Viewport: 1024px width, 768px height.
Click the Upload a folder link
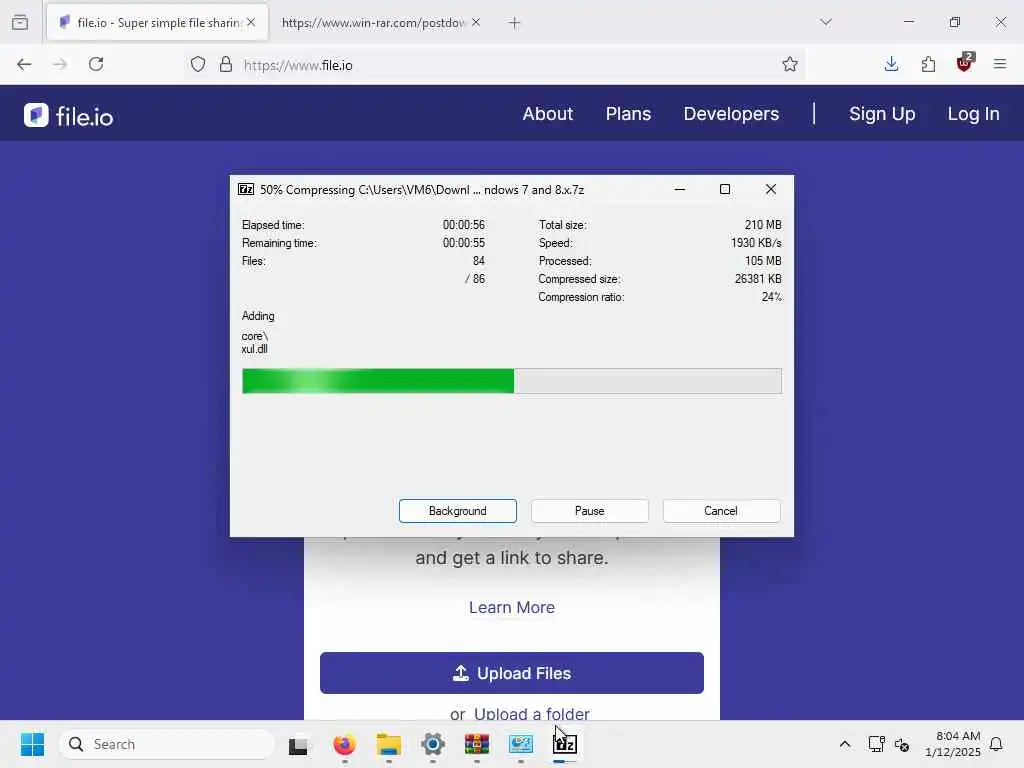[x=532, y=714]
